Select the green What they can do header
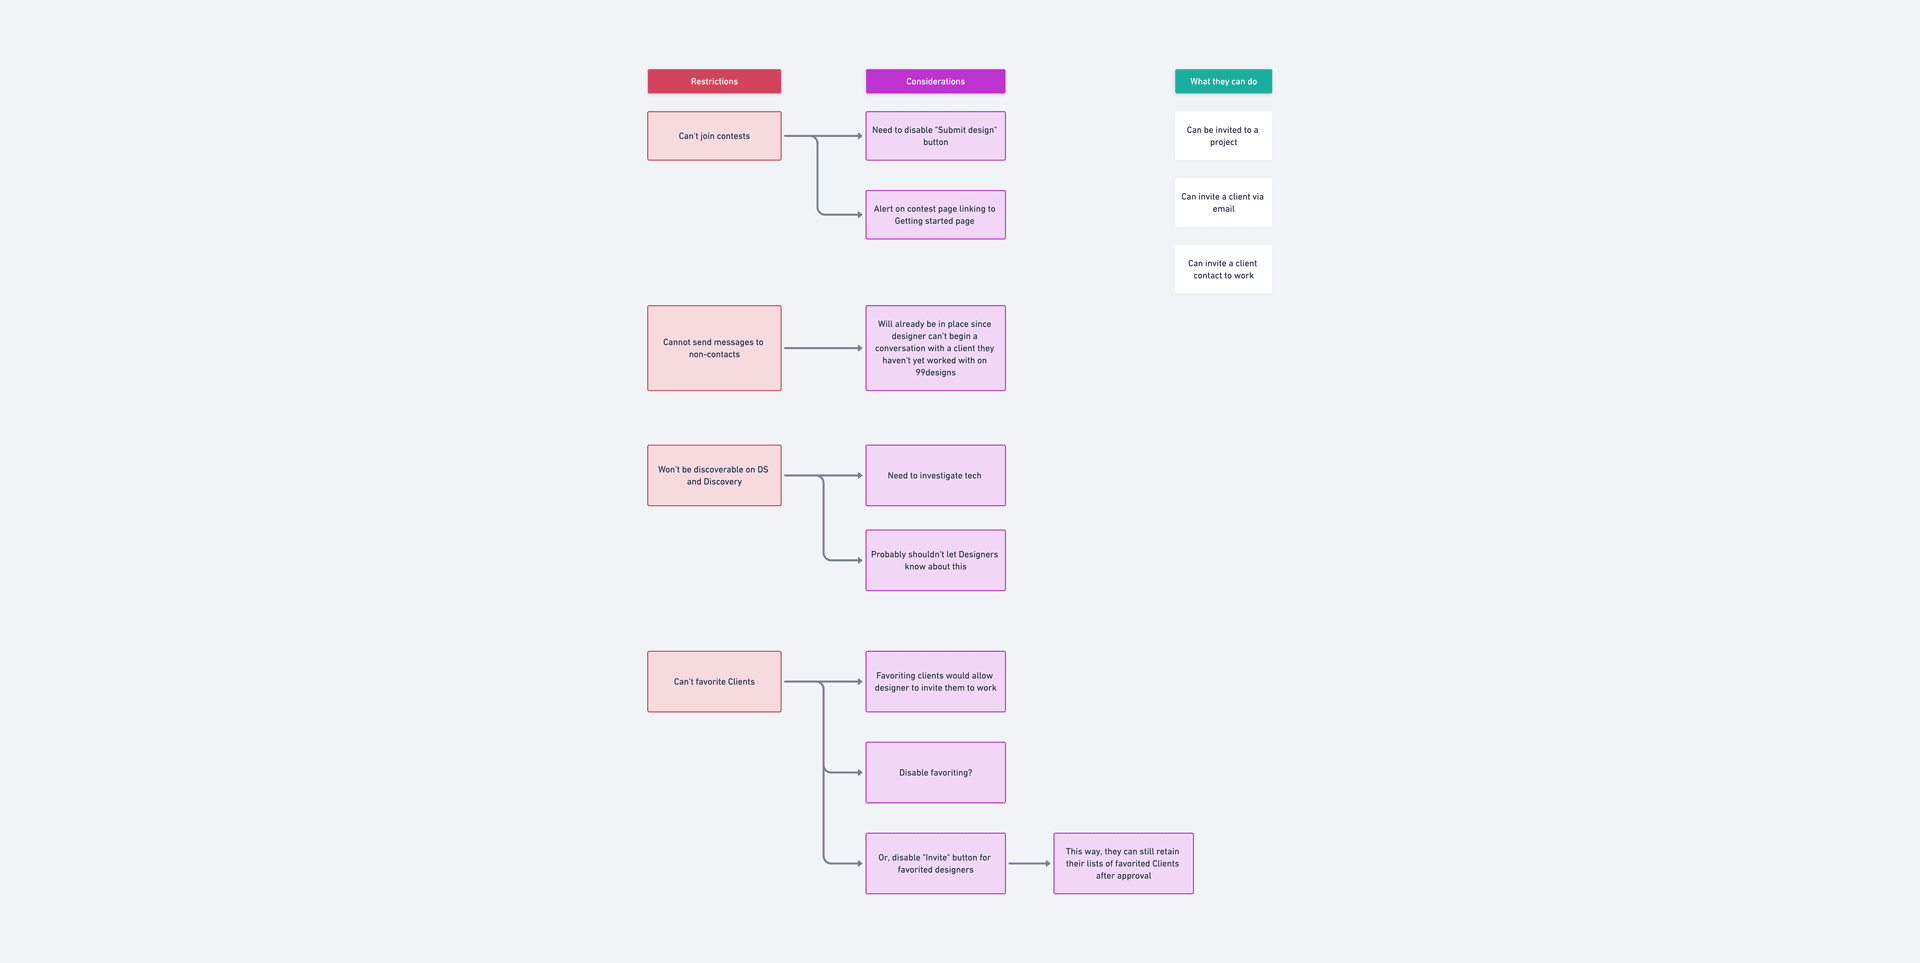Viewport: 1920px width, 963px height. (1223, 81)
